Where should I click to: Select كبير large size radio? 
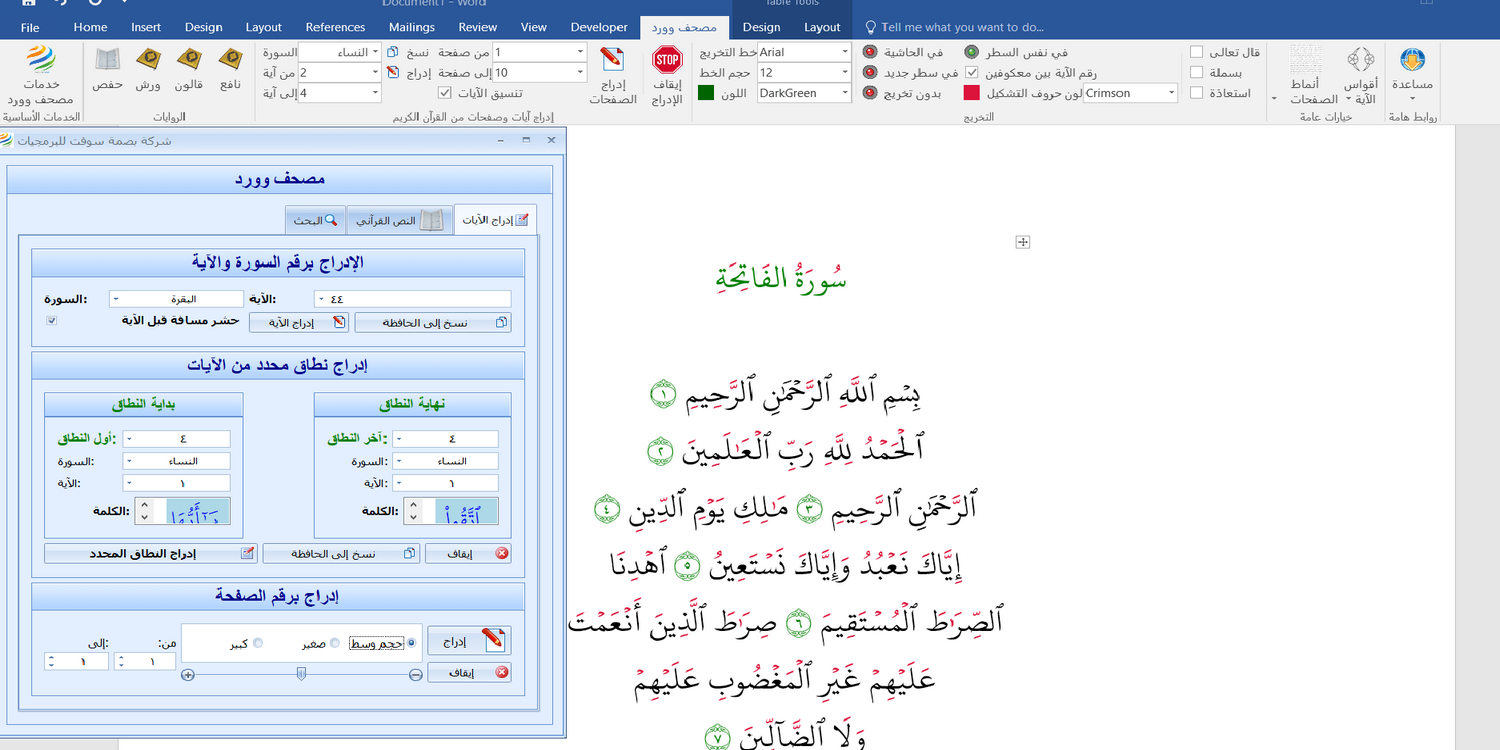point(259,643)
